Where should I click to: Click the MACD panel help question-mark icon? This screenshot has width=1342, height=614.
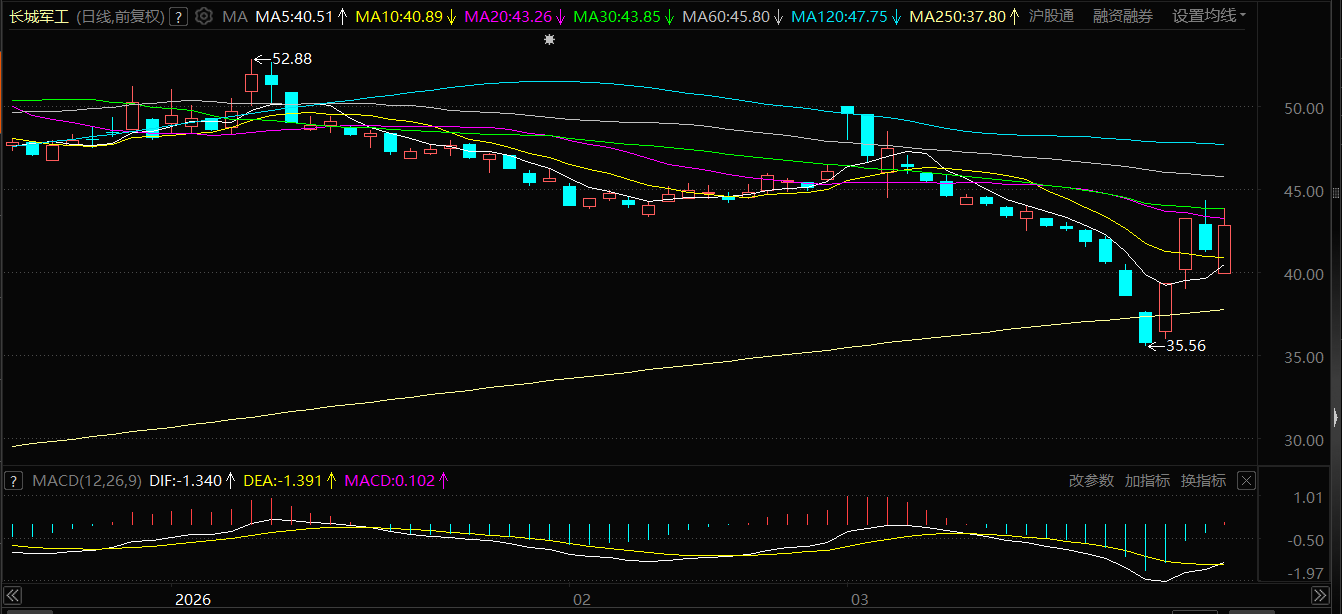[x=13, y=481]
